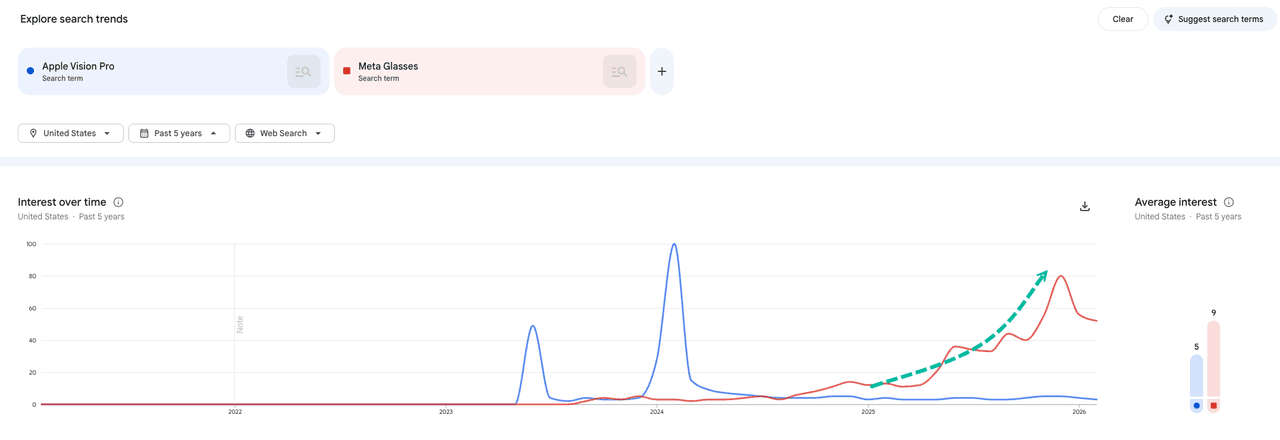
Task: Click the Meta Glasses search-type icon
Action: click(620, 72)
